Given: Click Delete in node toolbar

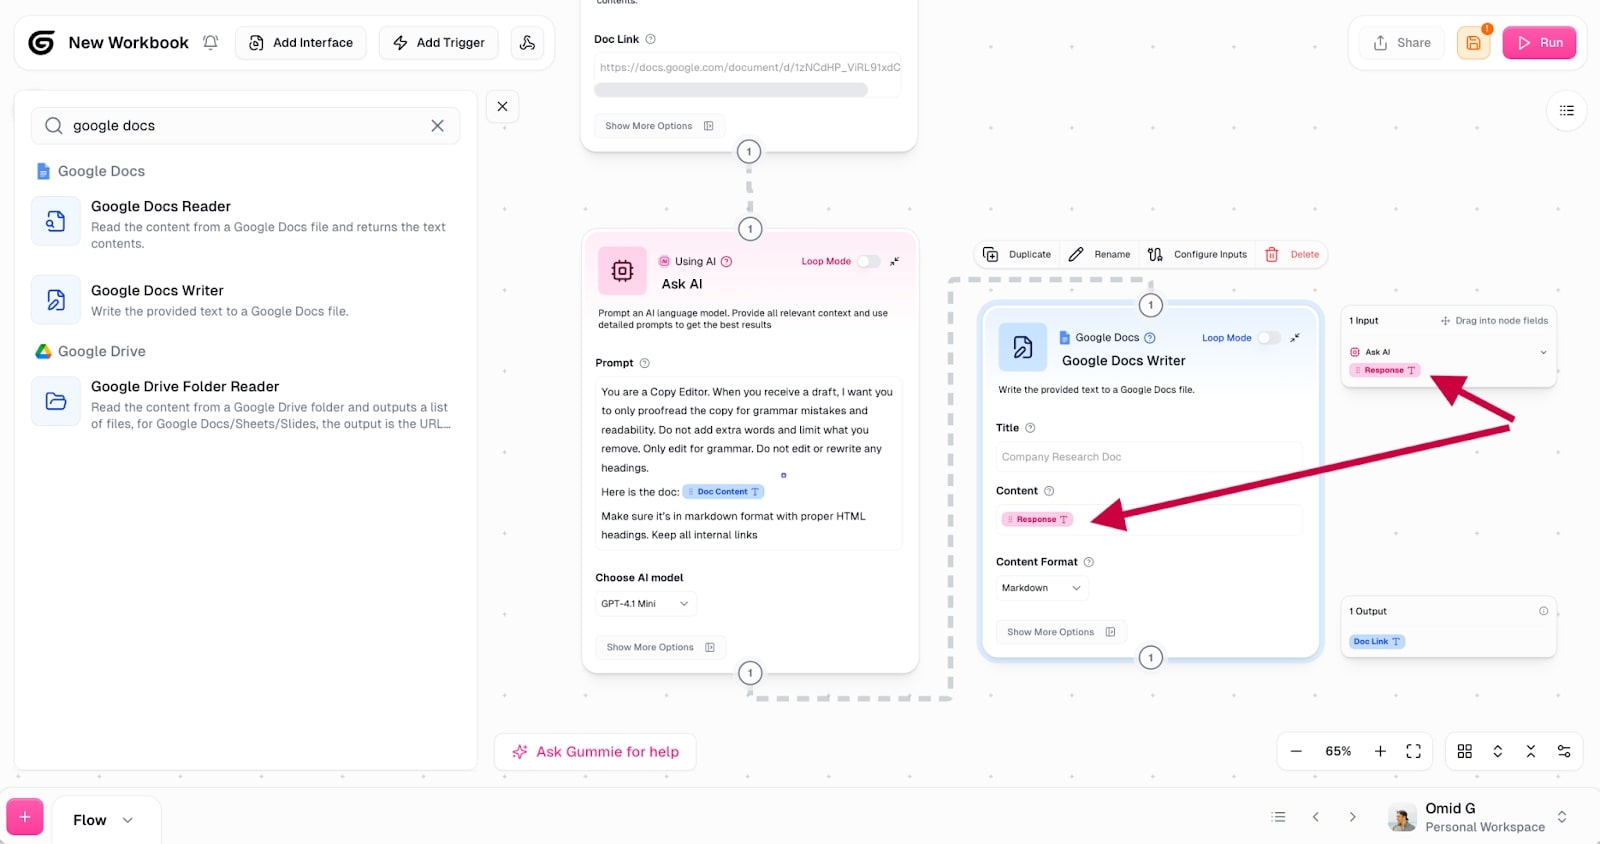Looking at the screenshot, I should 1292,255.
